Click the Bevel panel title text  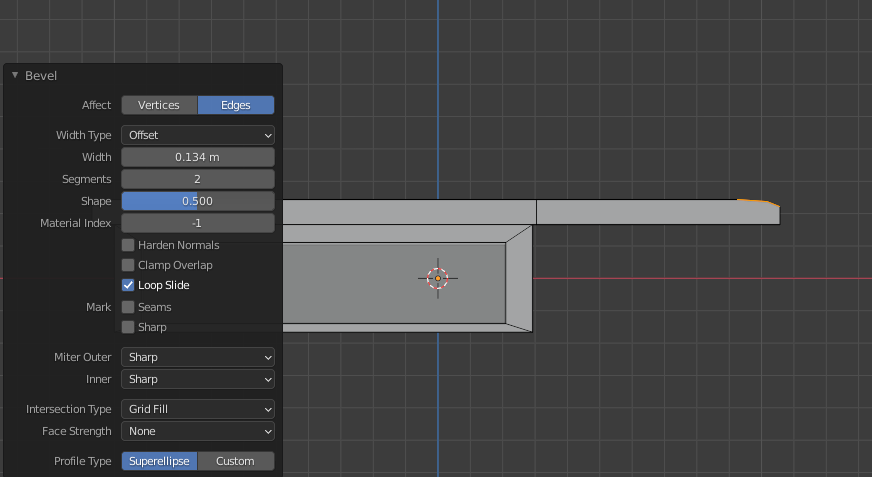click(x=41, y=76)
